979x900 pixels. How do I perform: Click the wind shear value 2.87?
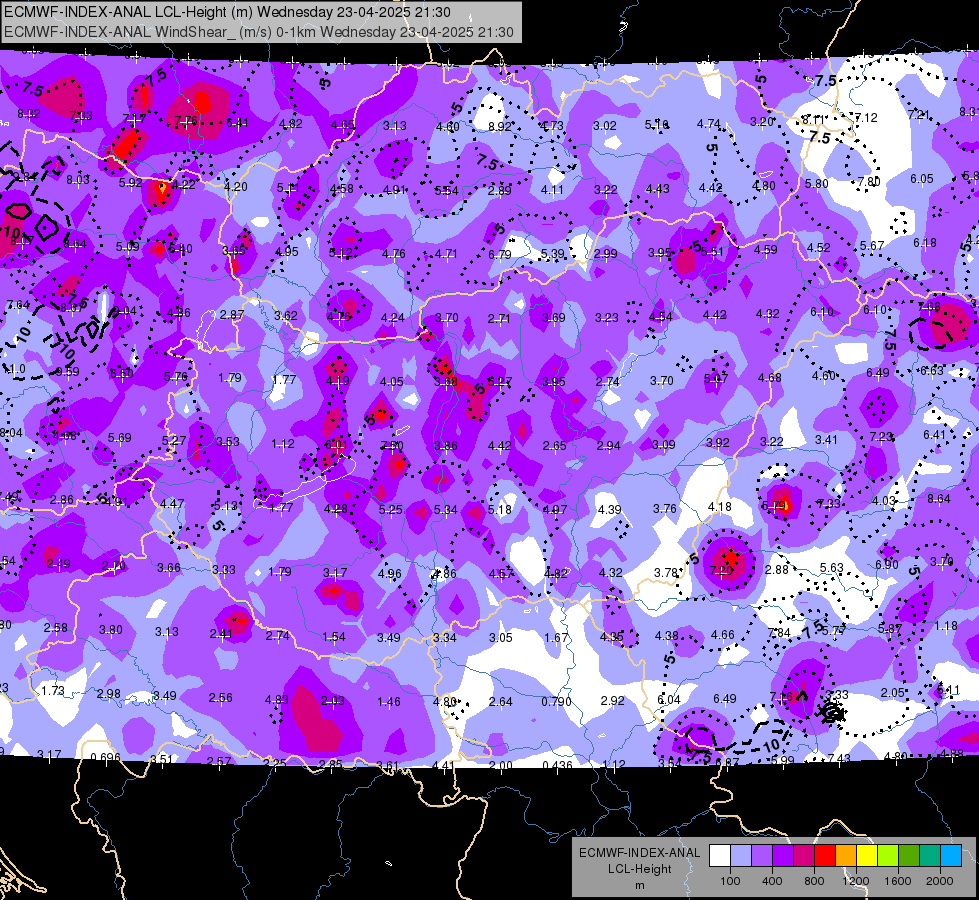[x=232, y=315]
